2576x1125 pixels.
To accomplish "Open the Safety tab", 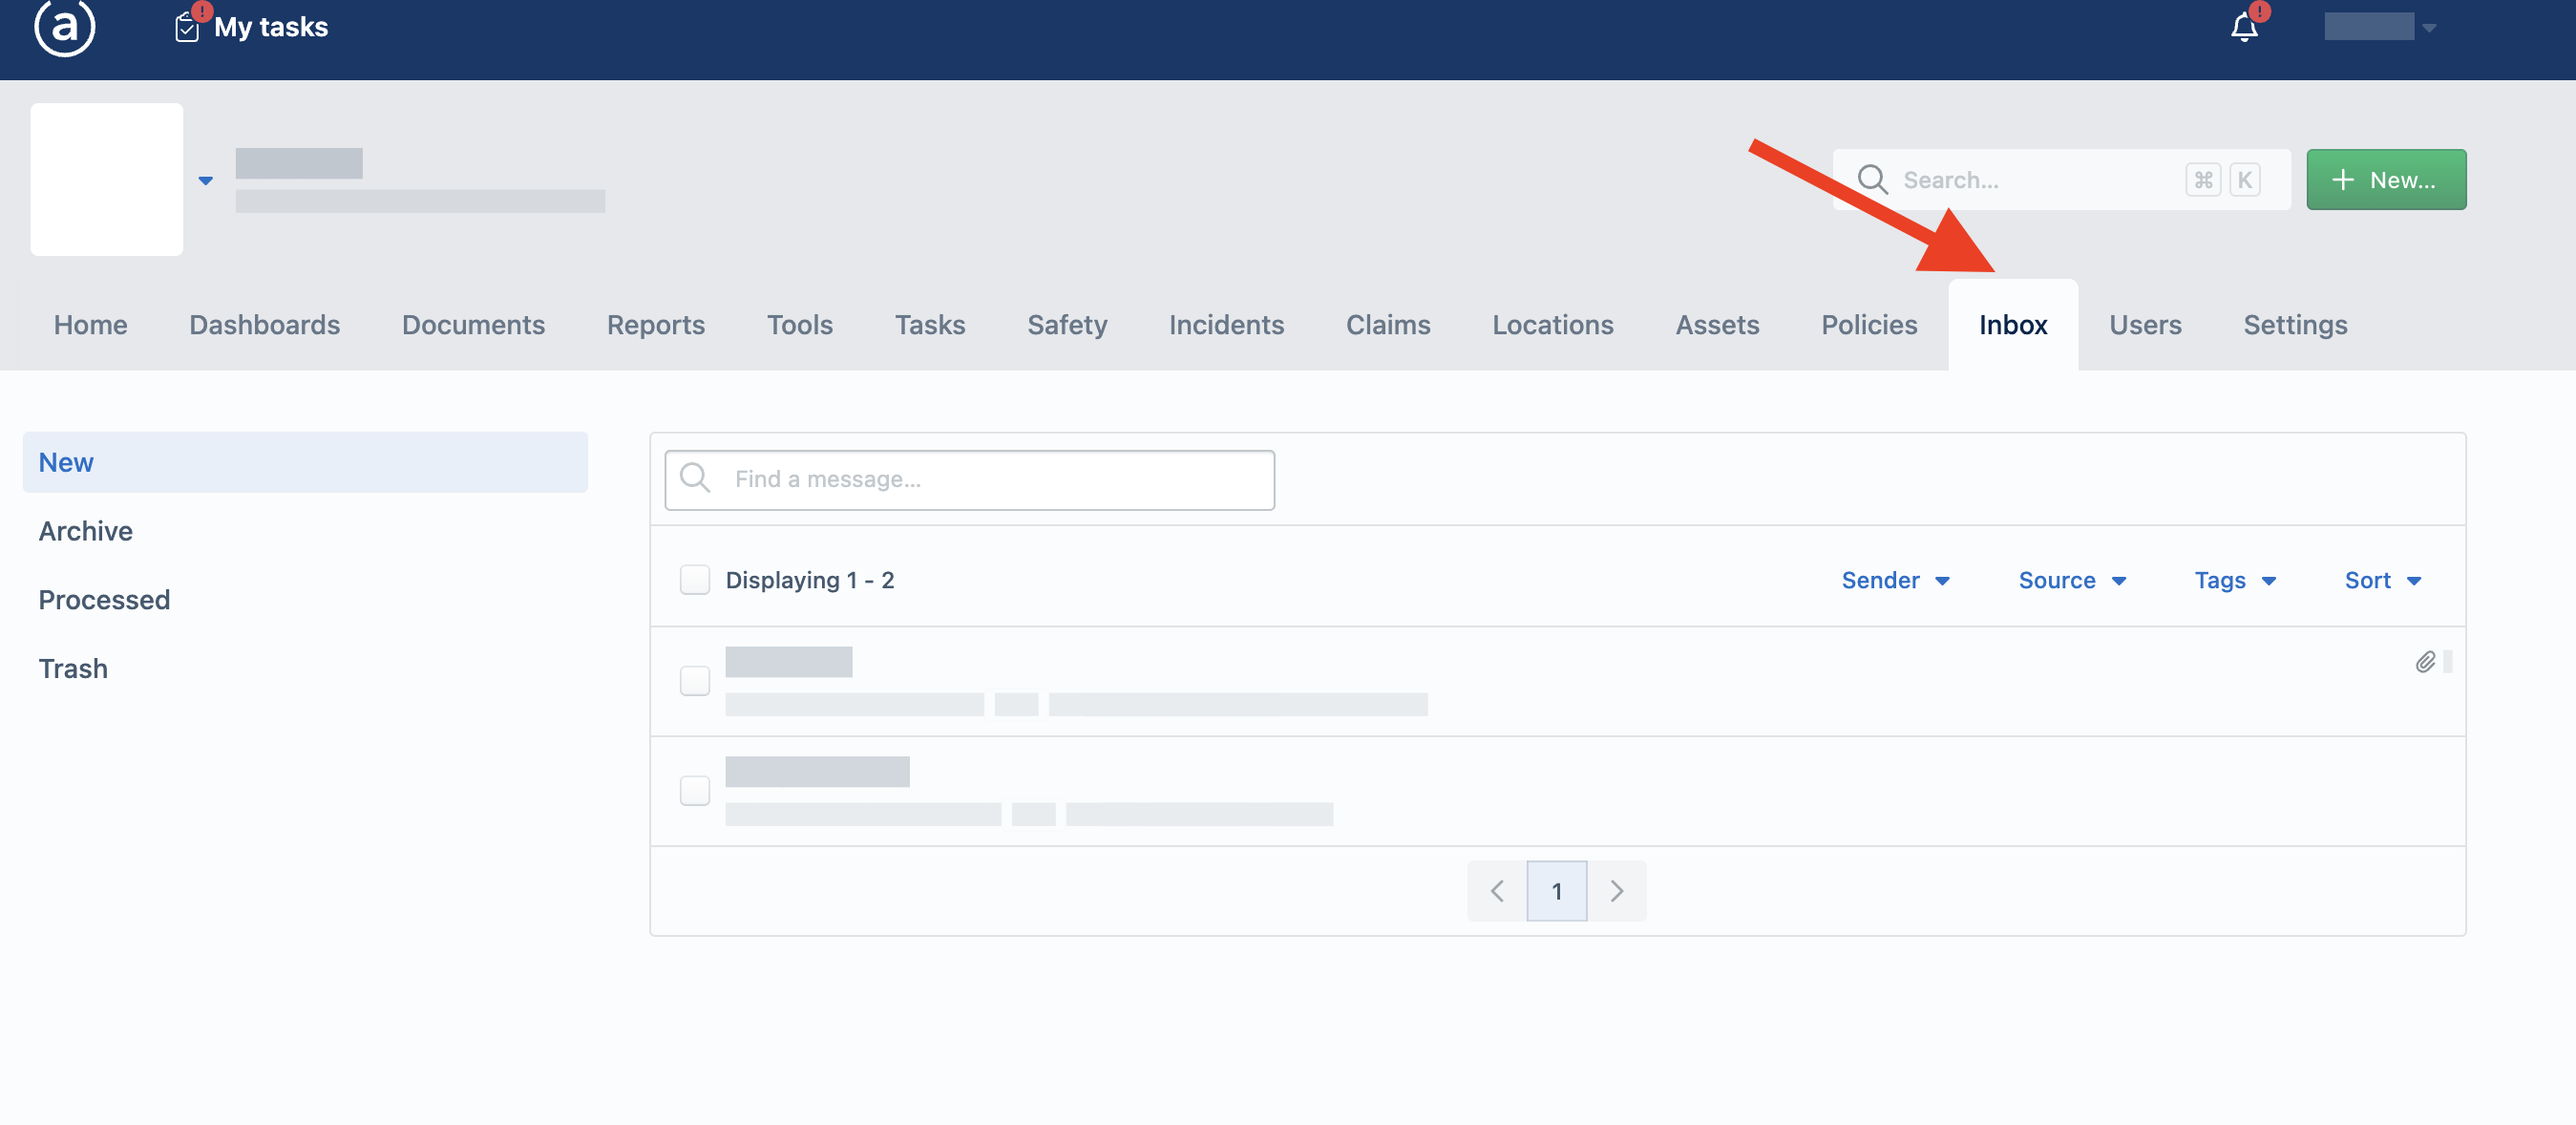I will click(1067, 325).
